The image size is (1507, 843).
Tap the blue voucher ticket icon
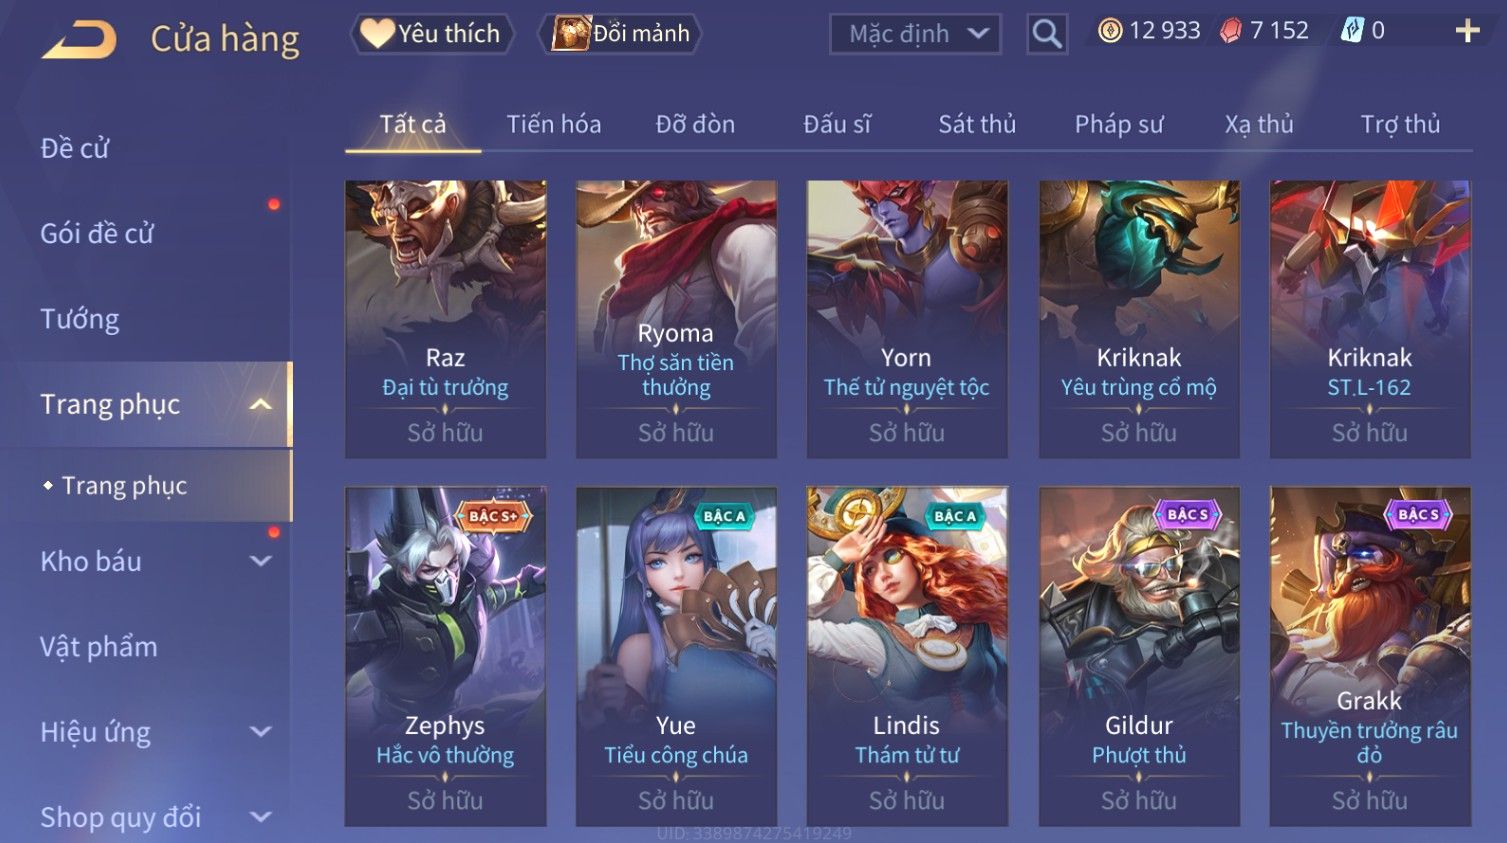[1352, 31]
